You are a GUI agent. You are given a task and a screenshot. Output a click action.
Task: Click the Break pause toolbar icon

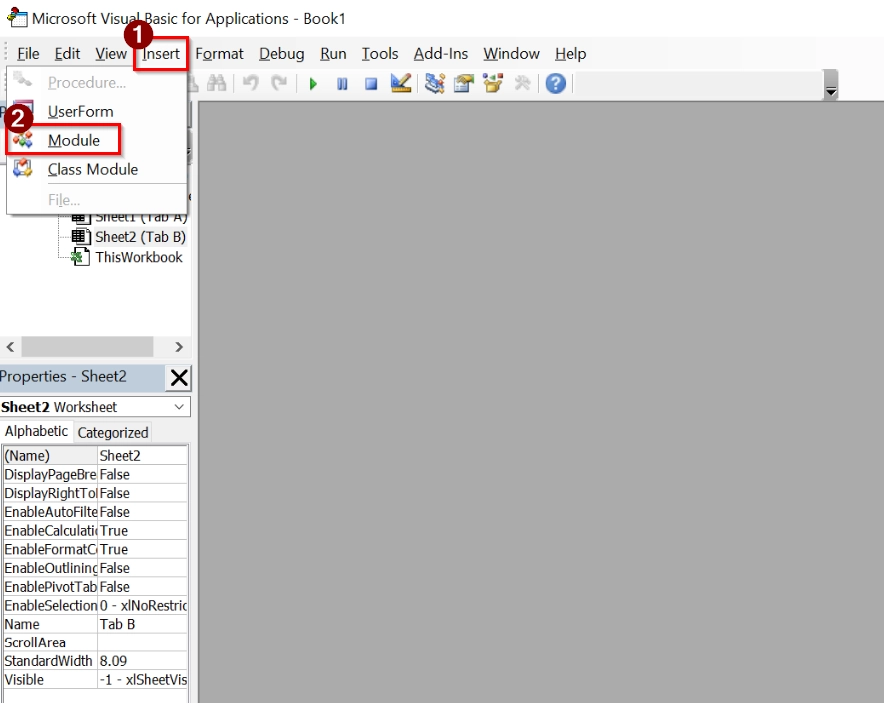(x=342, y=84)
